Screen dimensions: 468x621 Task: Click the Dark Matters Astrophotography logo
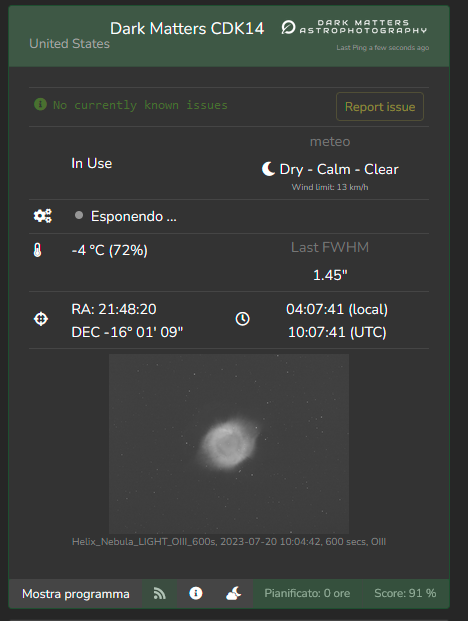[x=354, y=27]
